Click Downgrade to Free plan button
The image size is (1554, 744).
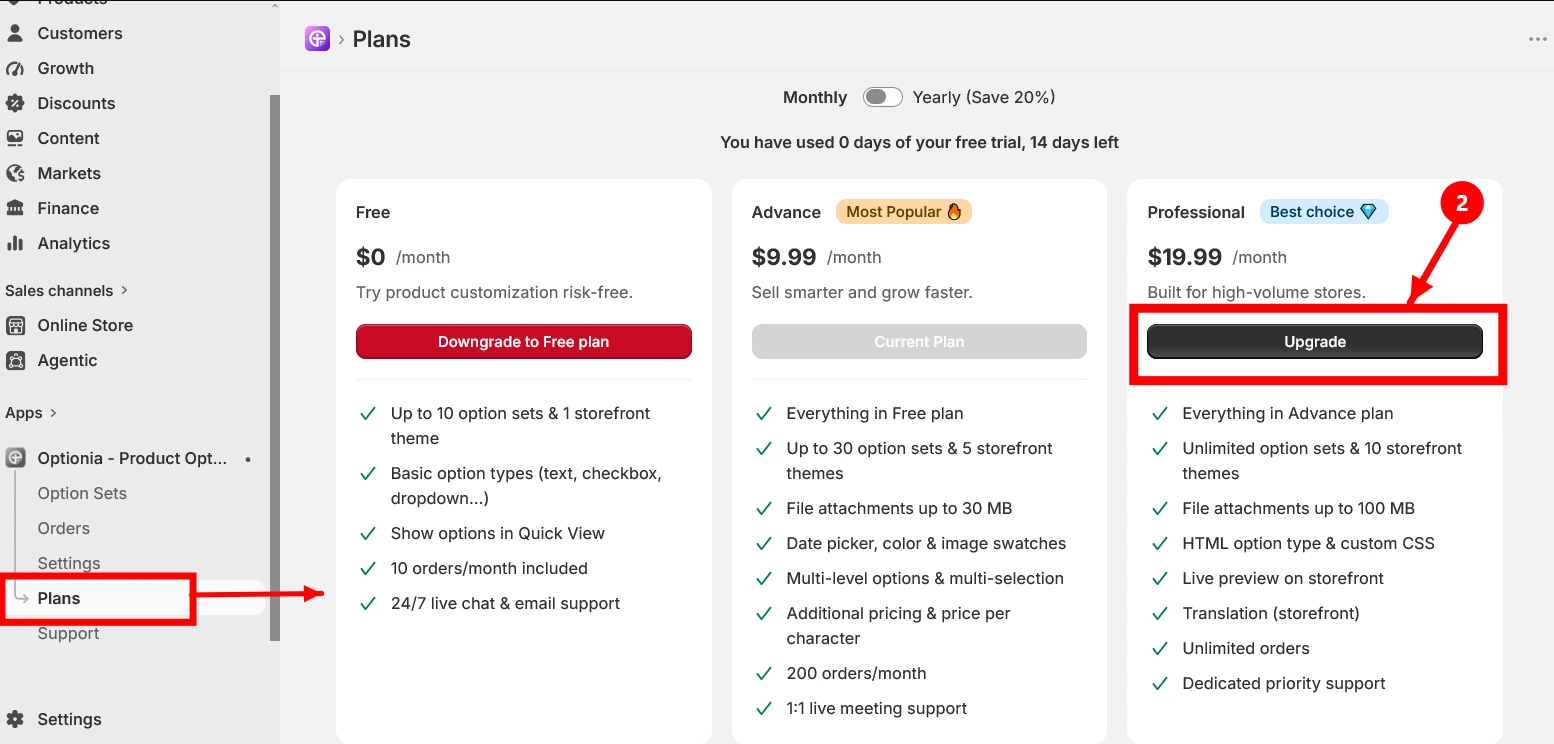523,341
